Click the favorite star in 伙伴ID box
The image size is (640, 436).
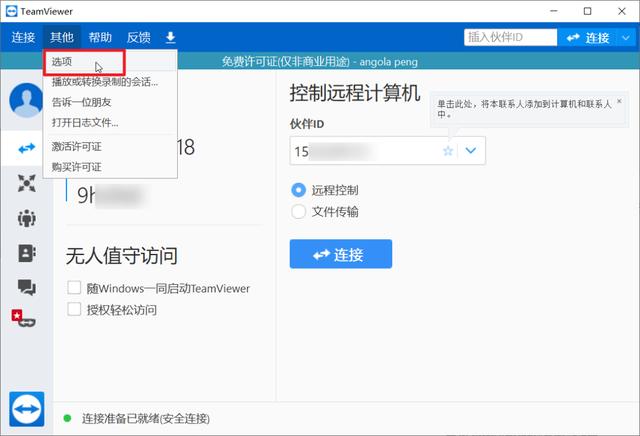[x=448, y=151]
